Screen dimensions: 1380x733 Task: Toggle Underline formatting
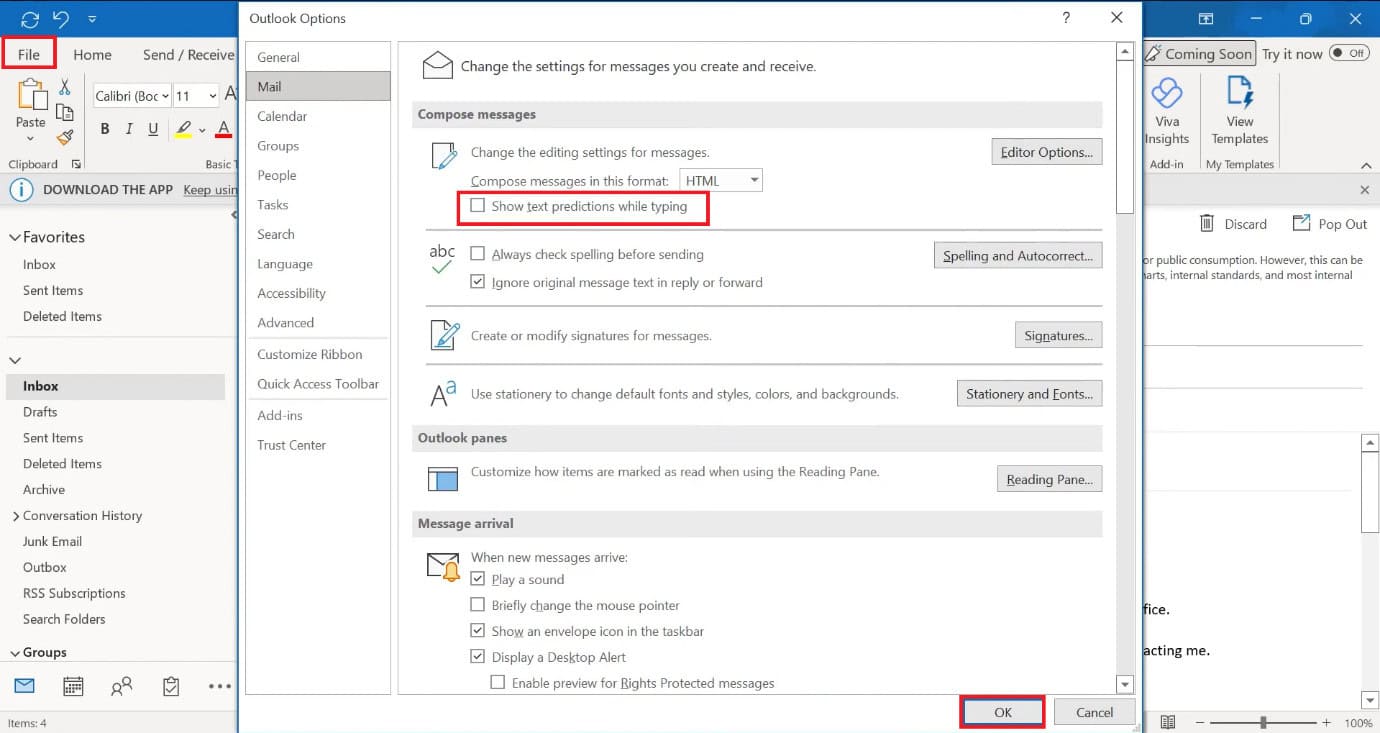pos(153,129)
